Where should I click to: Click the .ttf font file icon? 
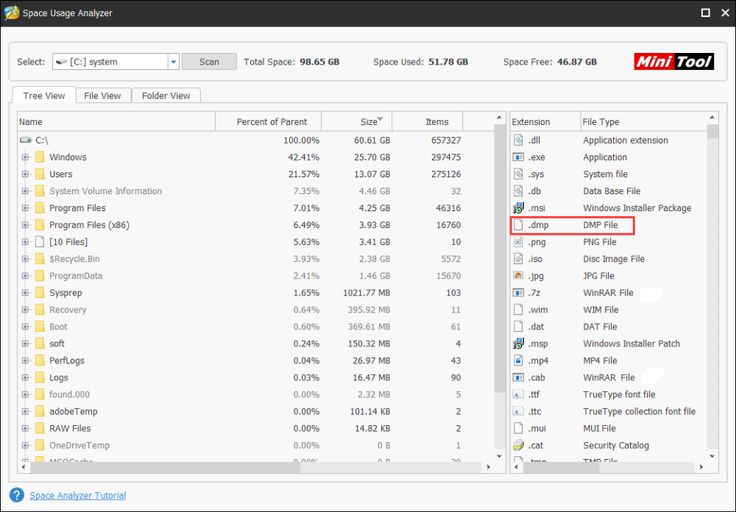pyautogui.click(x=518, y=394)
